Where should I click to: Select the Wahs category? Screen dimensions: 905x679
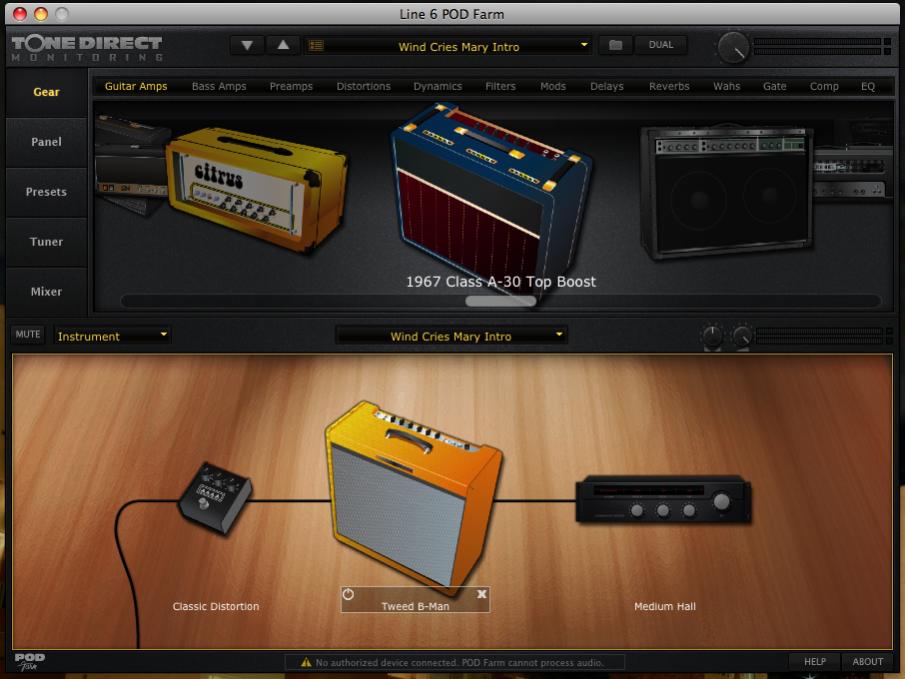(x=727, y=87)
